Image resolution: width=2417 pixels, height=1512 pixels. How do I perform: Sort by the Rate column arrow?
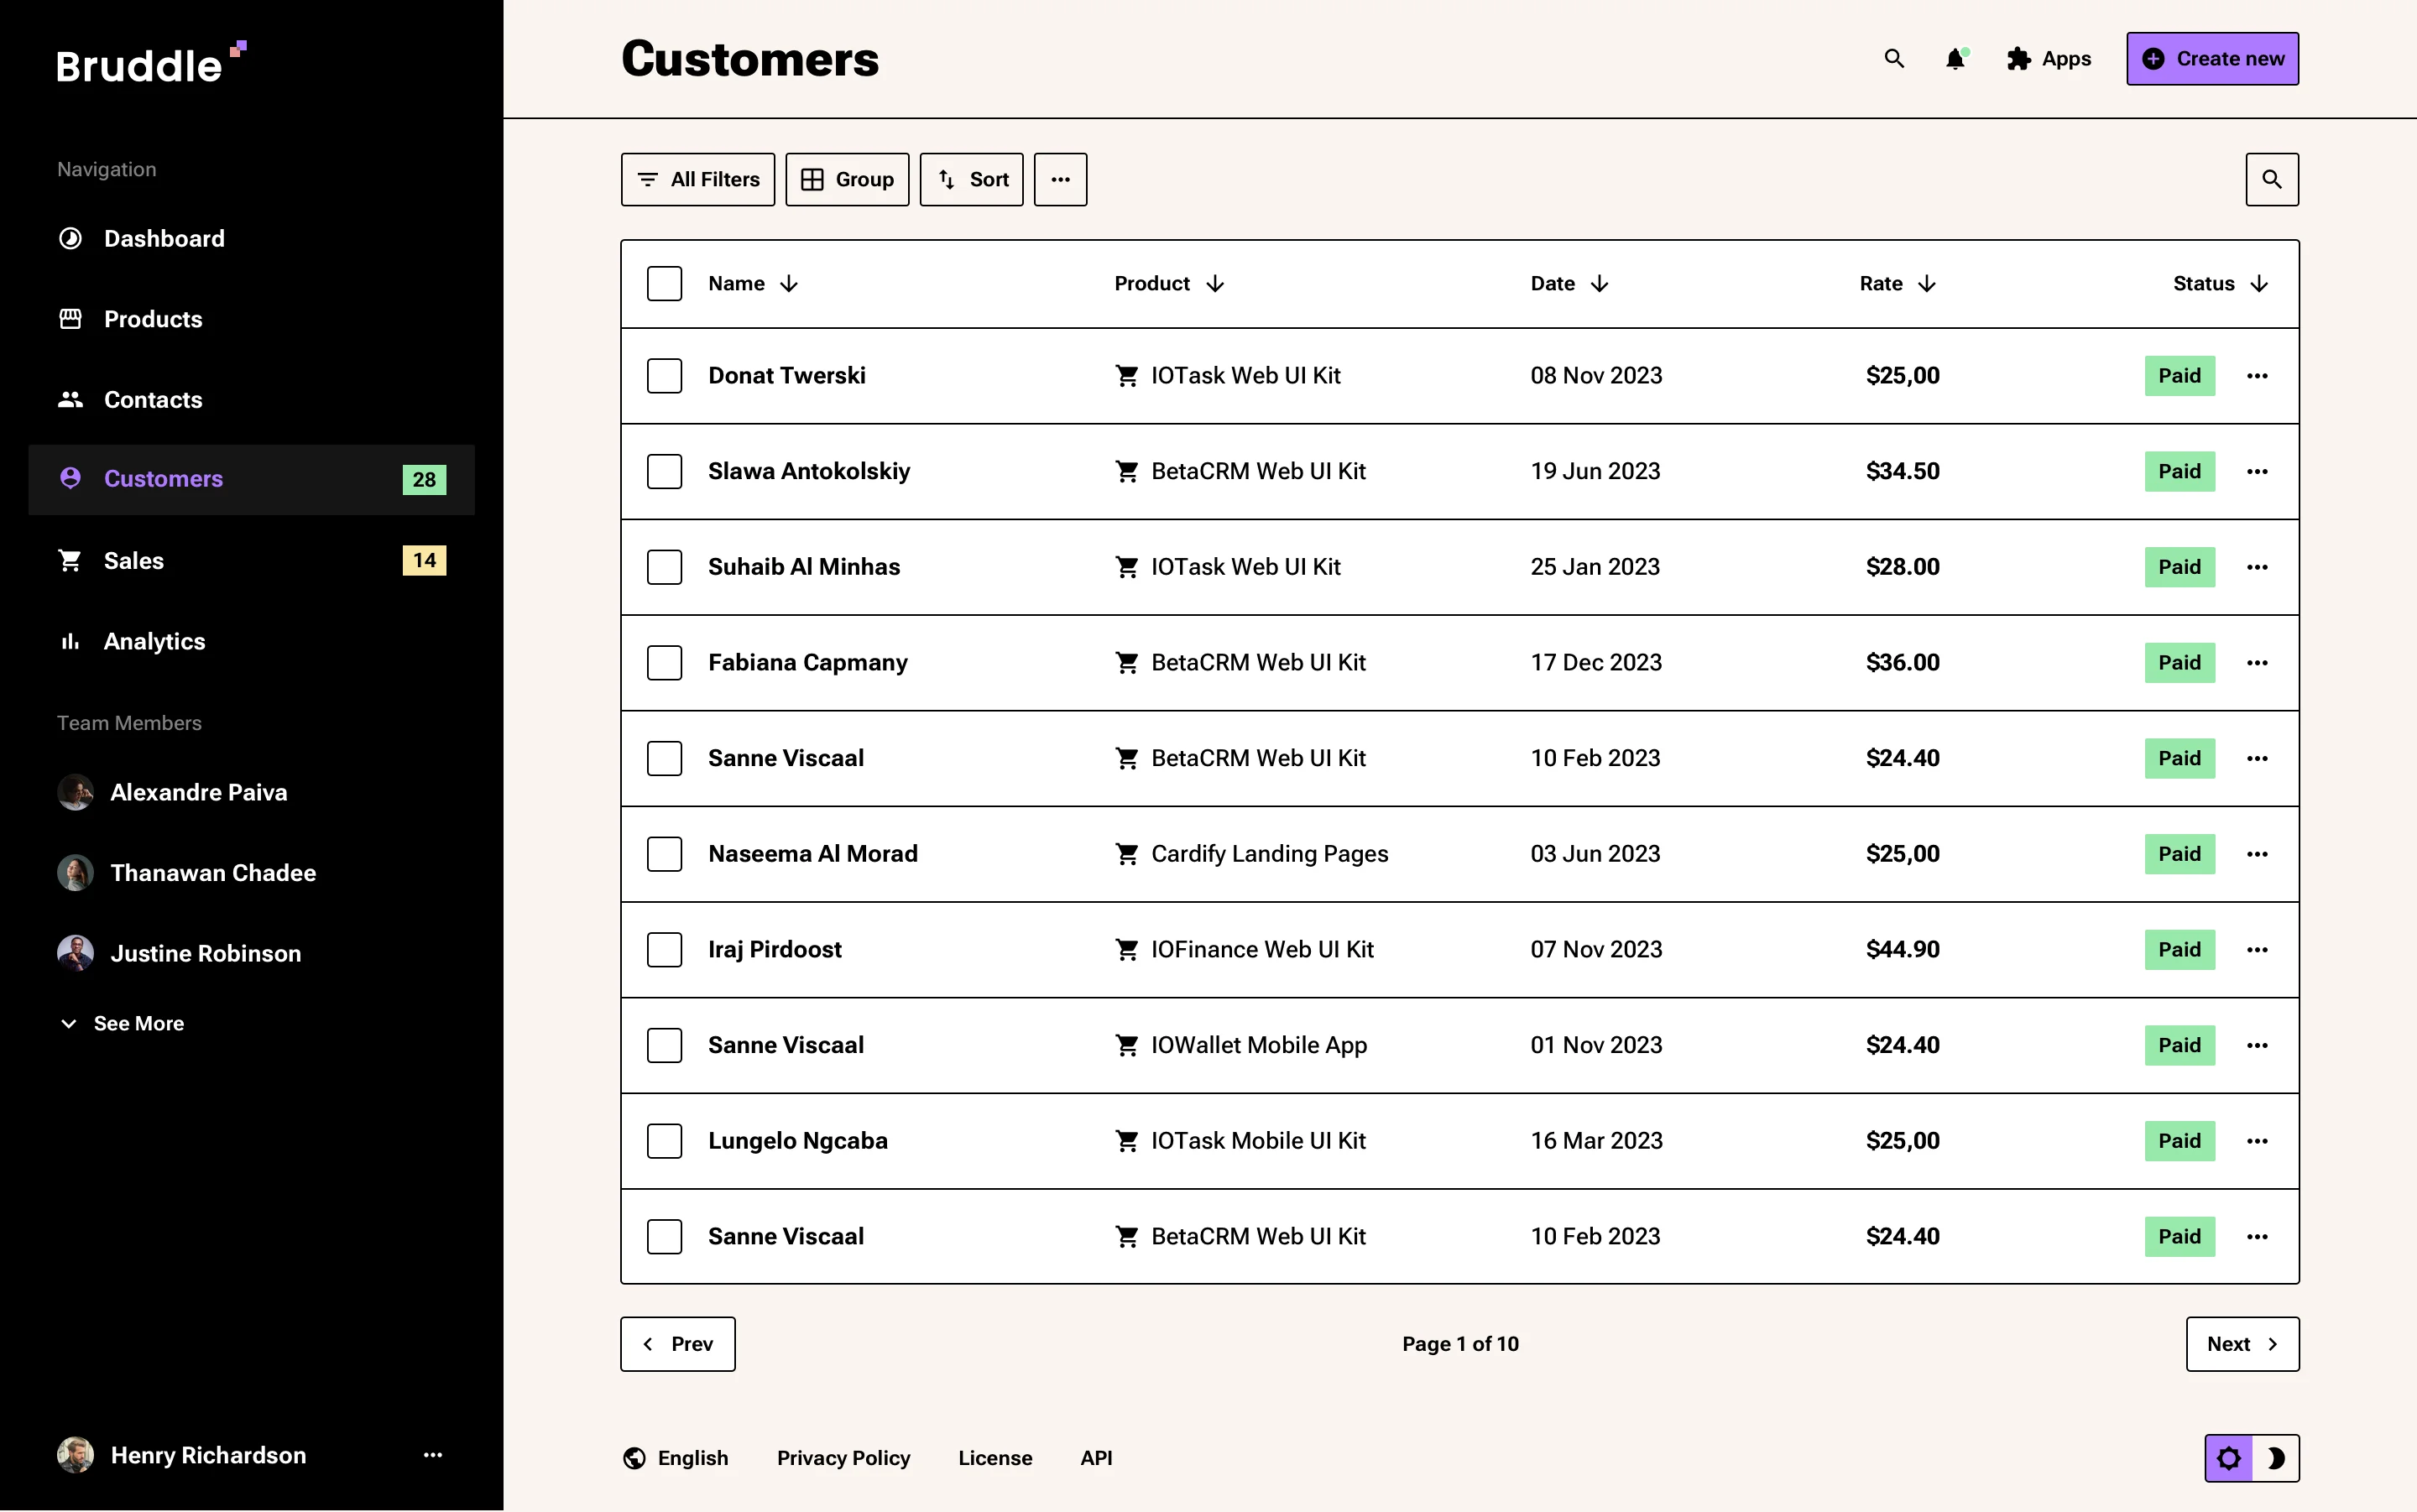(x=1927, y=284)
